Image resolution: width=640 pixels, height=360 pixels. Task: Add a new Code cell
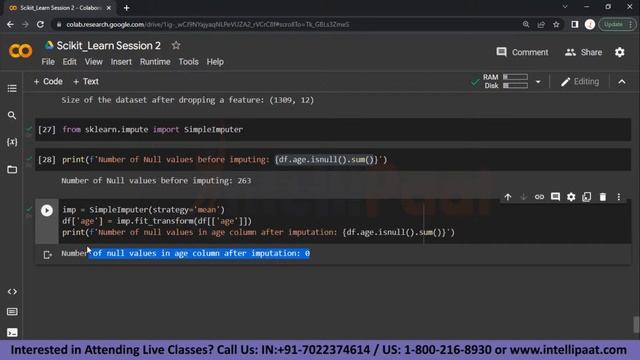coord(48,82)
